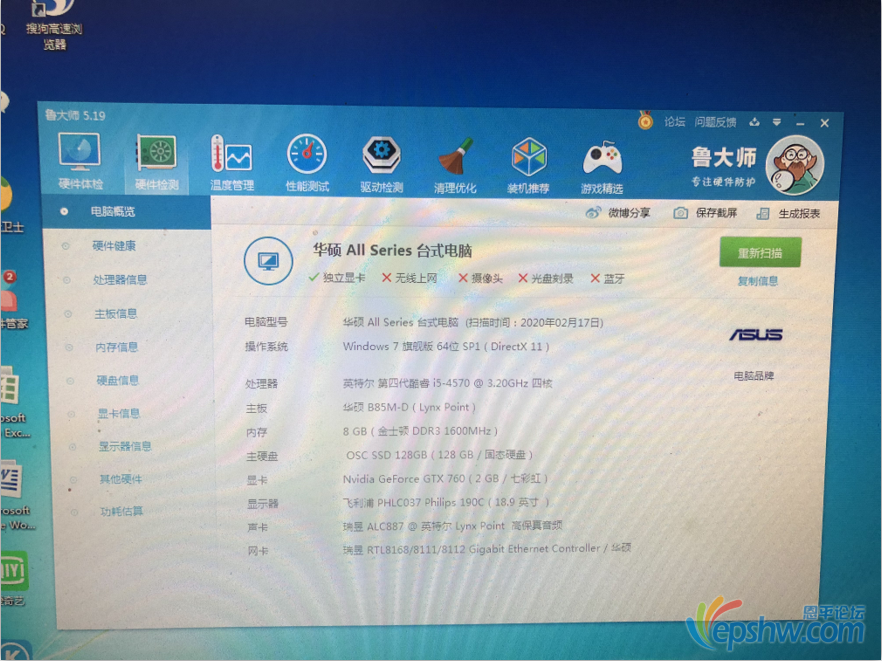This screenshot has width=882, height=661.
Task: Click the i5-4570 processor value
Action: pos(448,383)
